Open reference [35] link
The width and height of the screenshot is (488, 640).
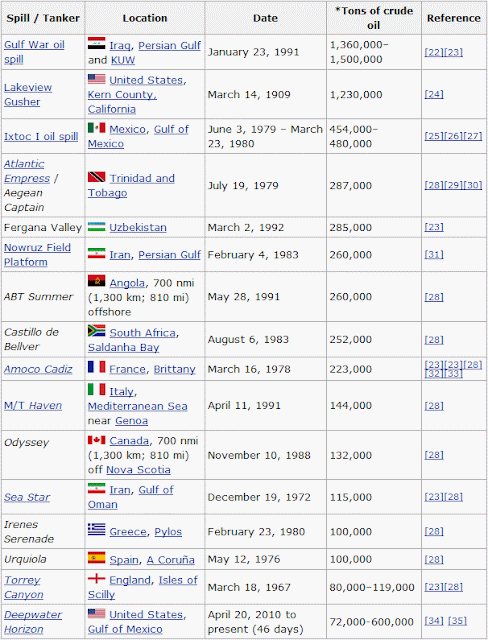click(x=457, y=621)
